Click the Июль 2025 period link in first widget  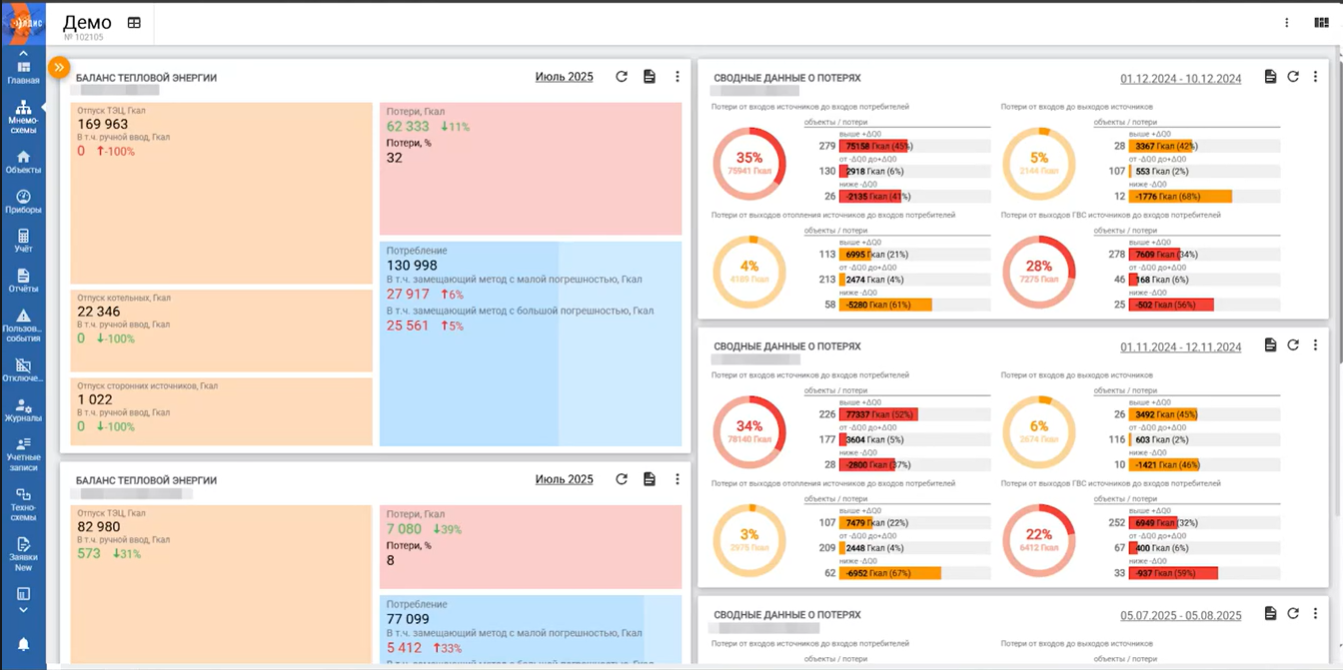pos(564,77)
